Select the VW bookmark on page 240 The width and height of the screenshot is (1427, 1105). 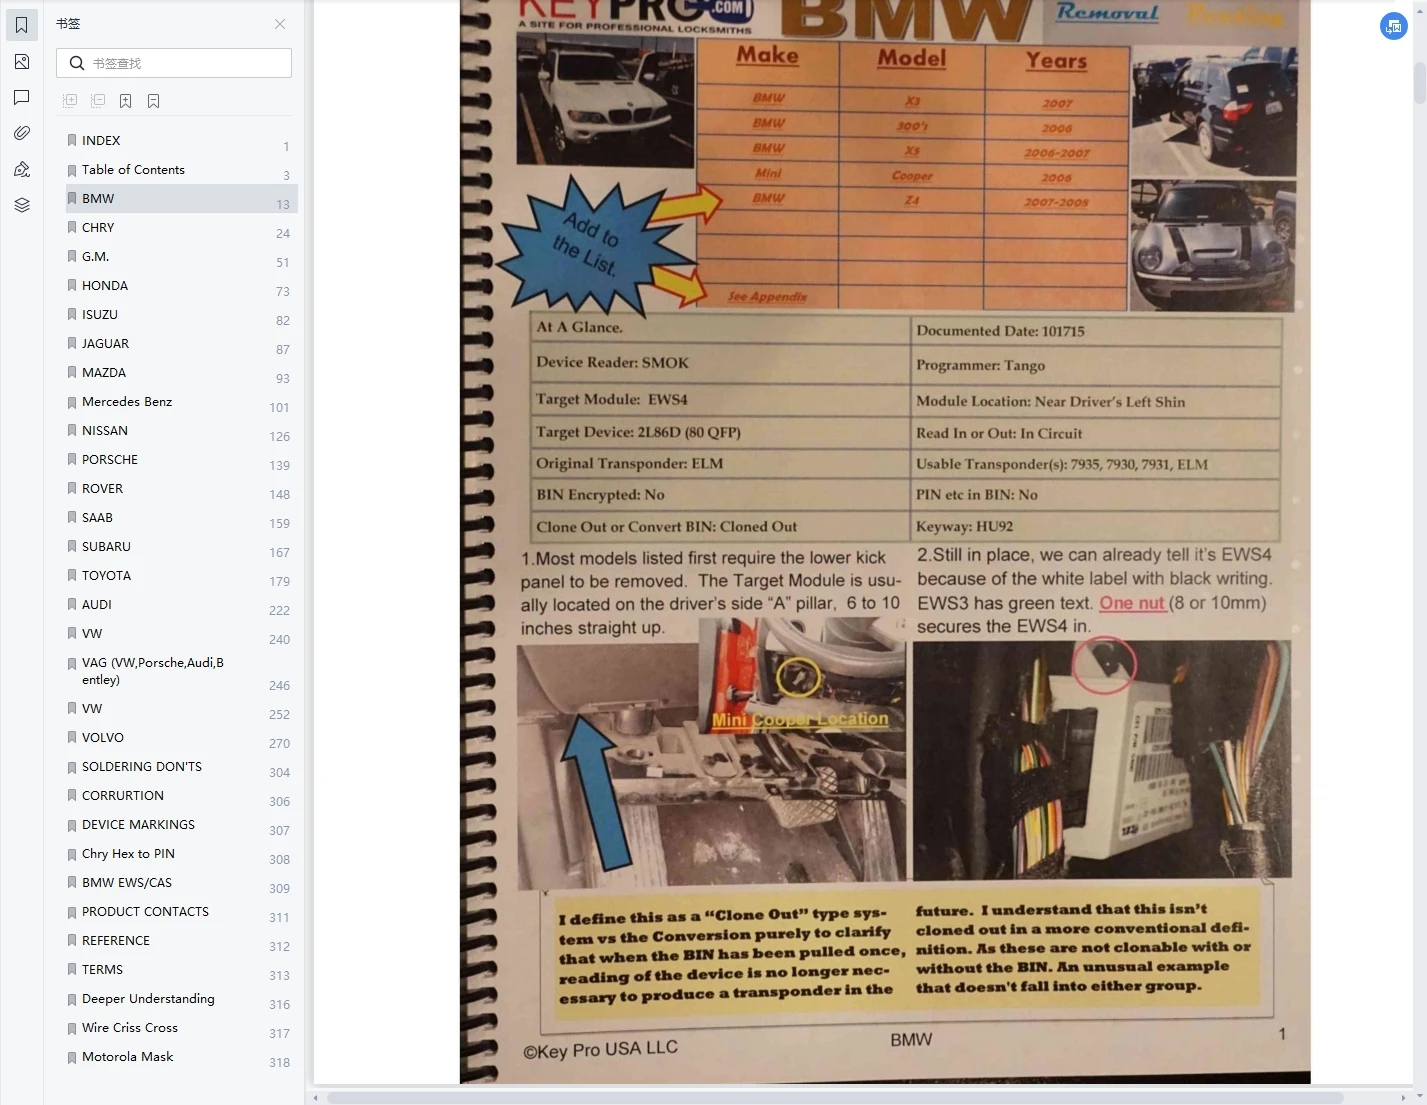point(181,634)
